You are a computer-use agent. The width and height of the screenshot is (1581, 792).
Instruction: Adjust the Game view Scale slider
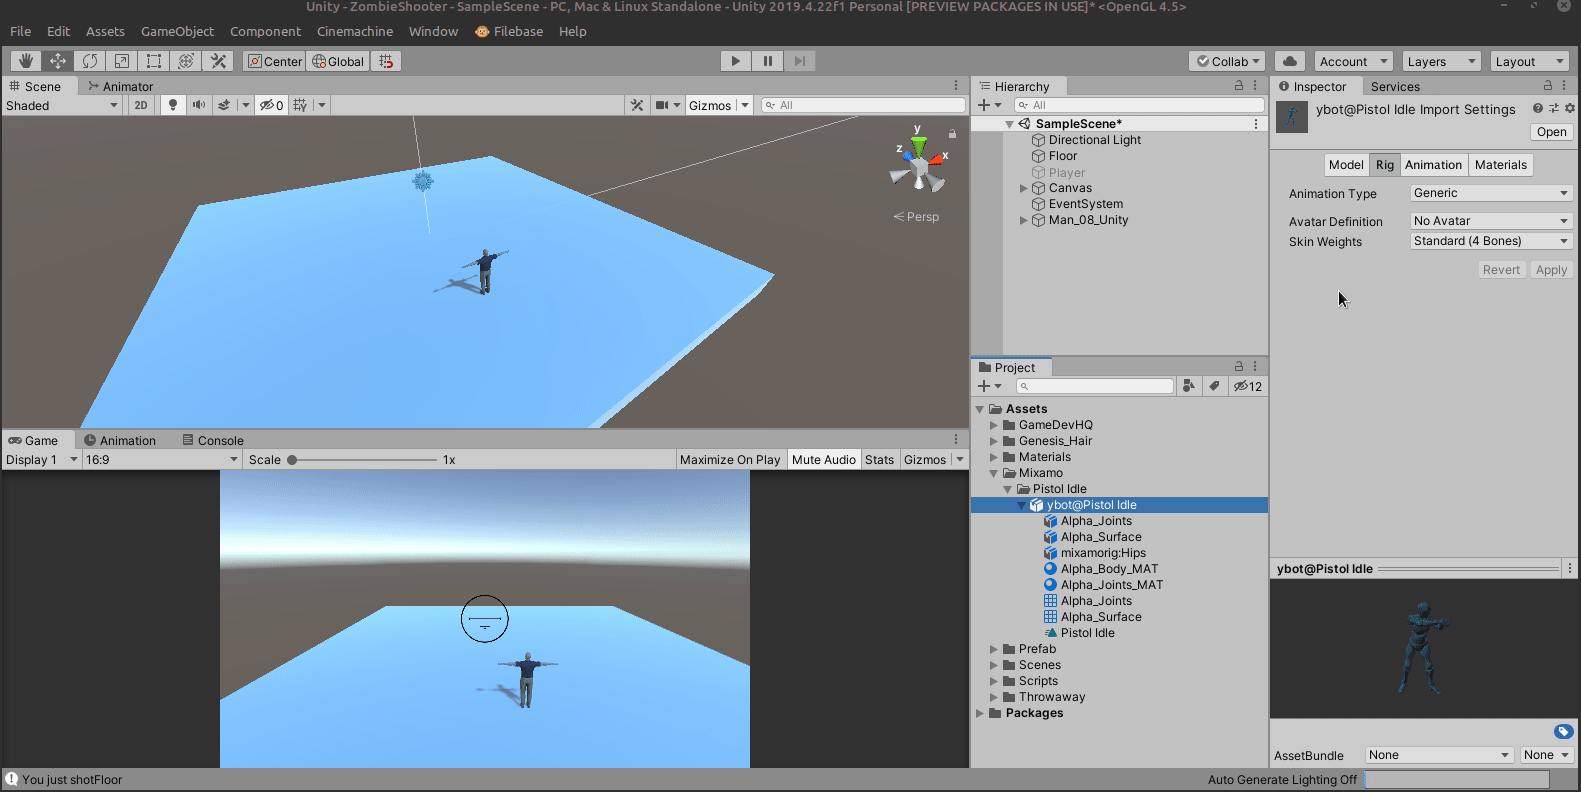coord(362,460)
